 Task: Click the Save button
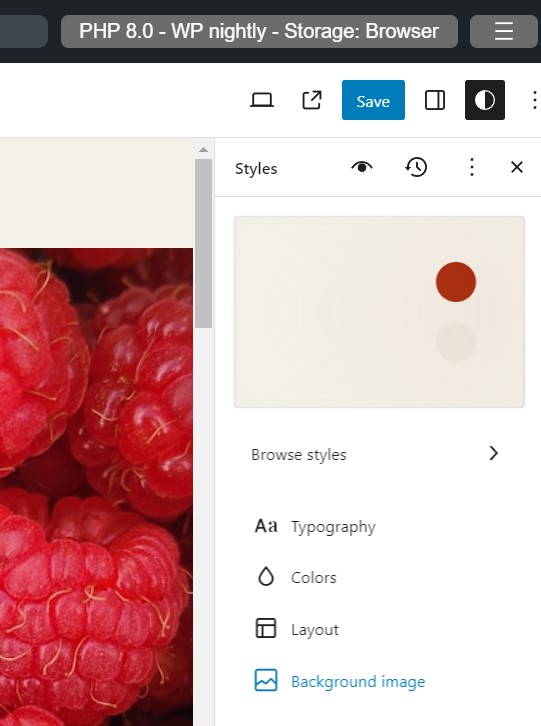point(373,100)
